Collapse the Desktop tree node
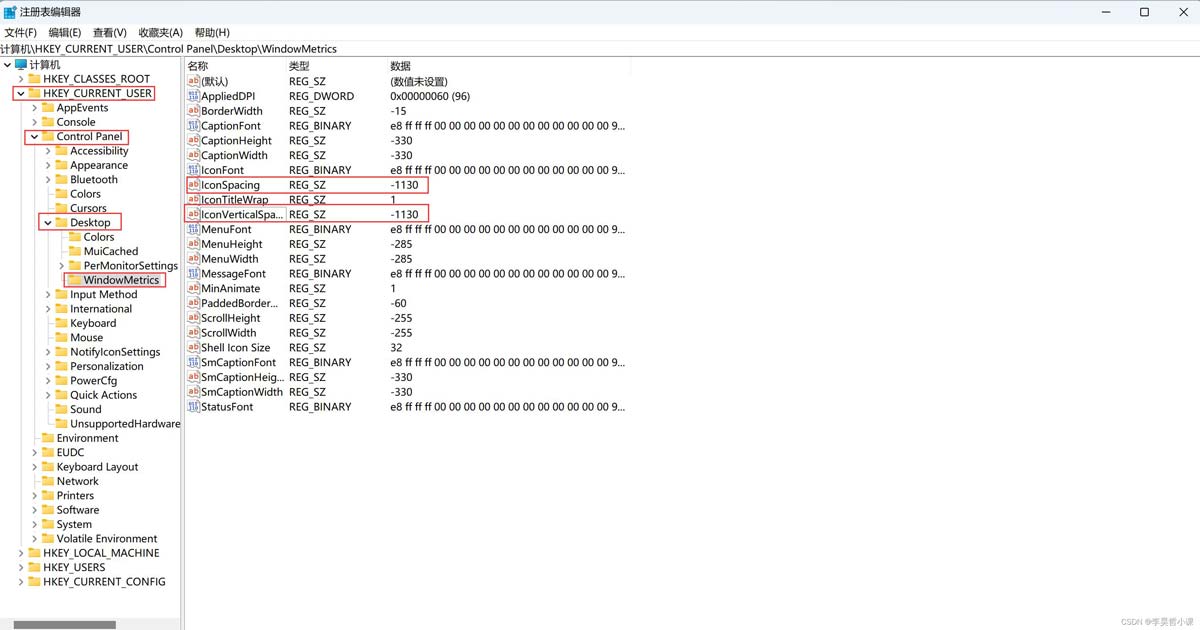 [47, 223]
